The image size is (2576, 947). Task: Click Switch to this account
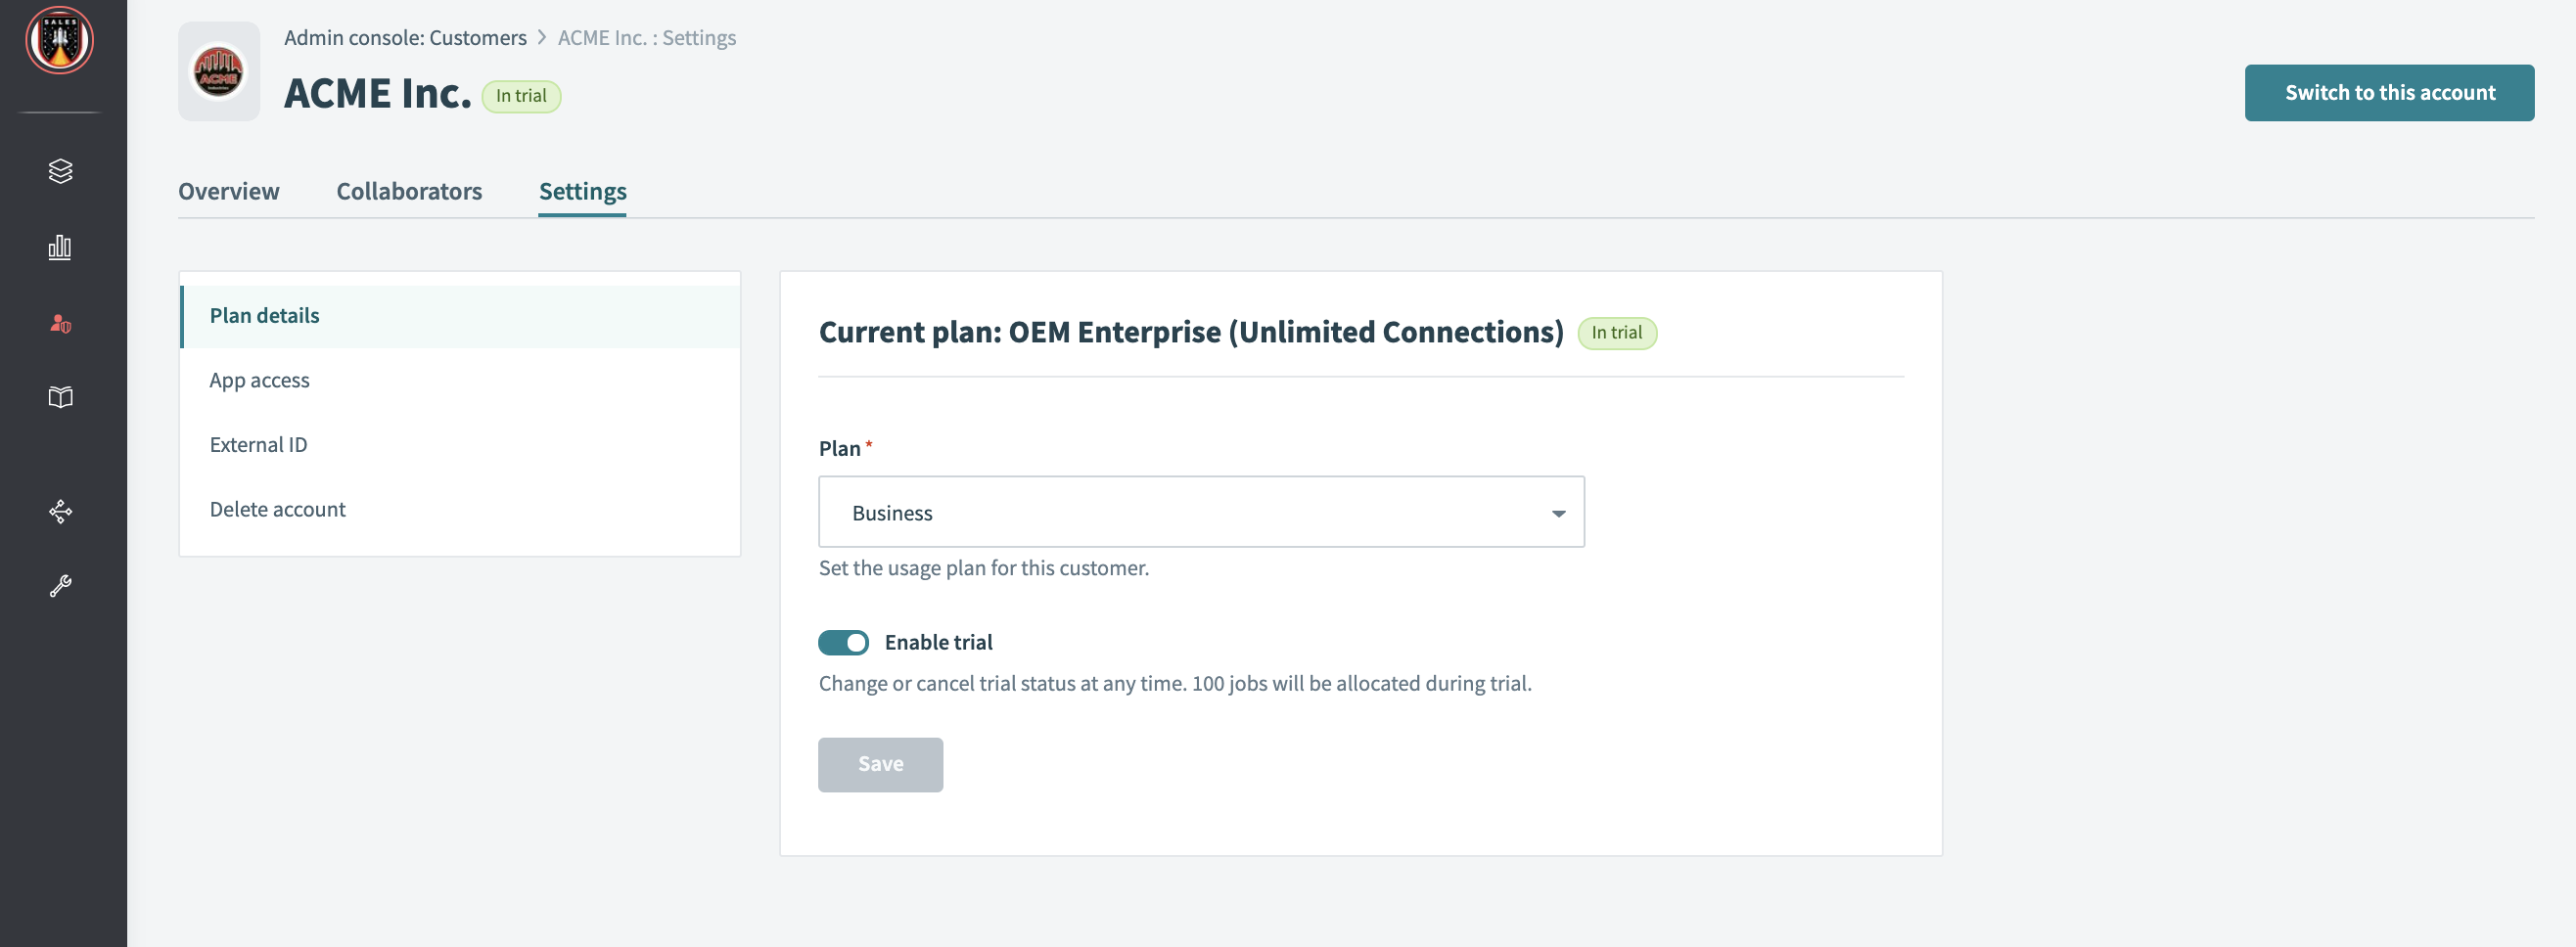[x=2389, y=92]
